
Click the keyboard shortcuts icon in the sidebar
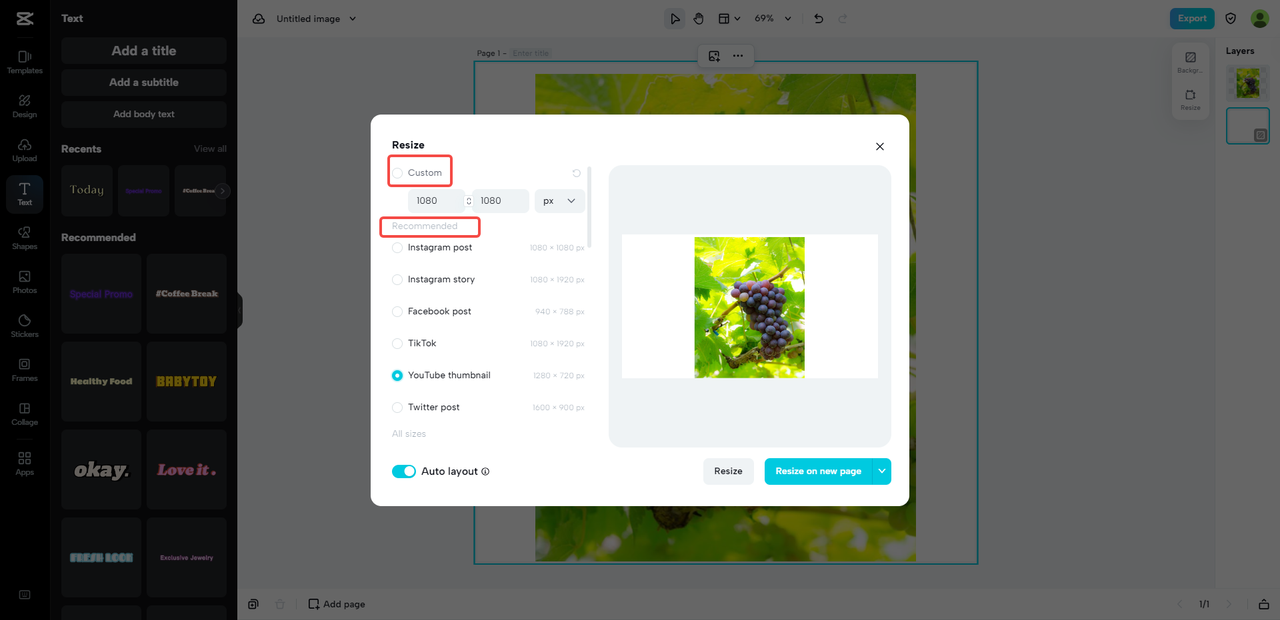(x=24, y=595)
